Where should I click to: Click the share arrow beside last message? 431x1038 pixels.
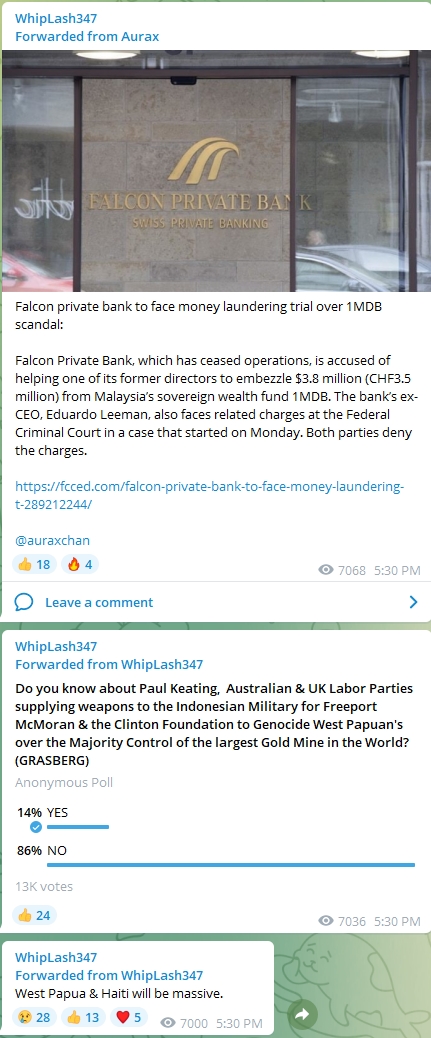(x=303, y=1014)
